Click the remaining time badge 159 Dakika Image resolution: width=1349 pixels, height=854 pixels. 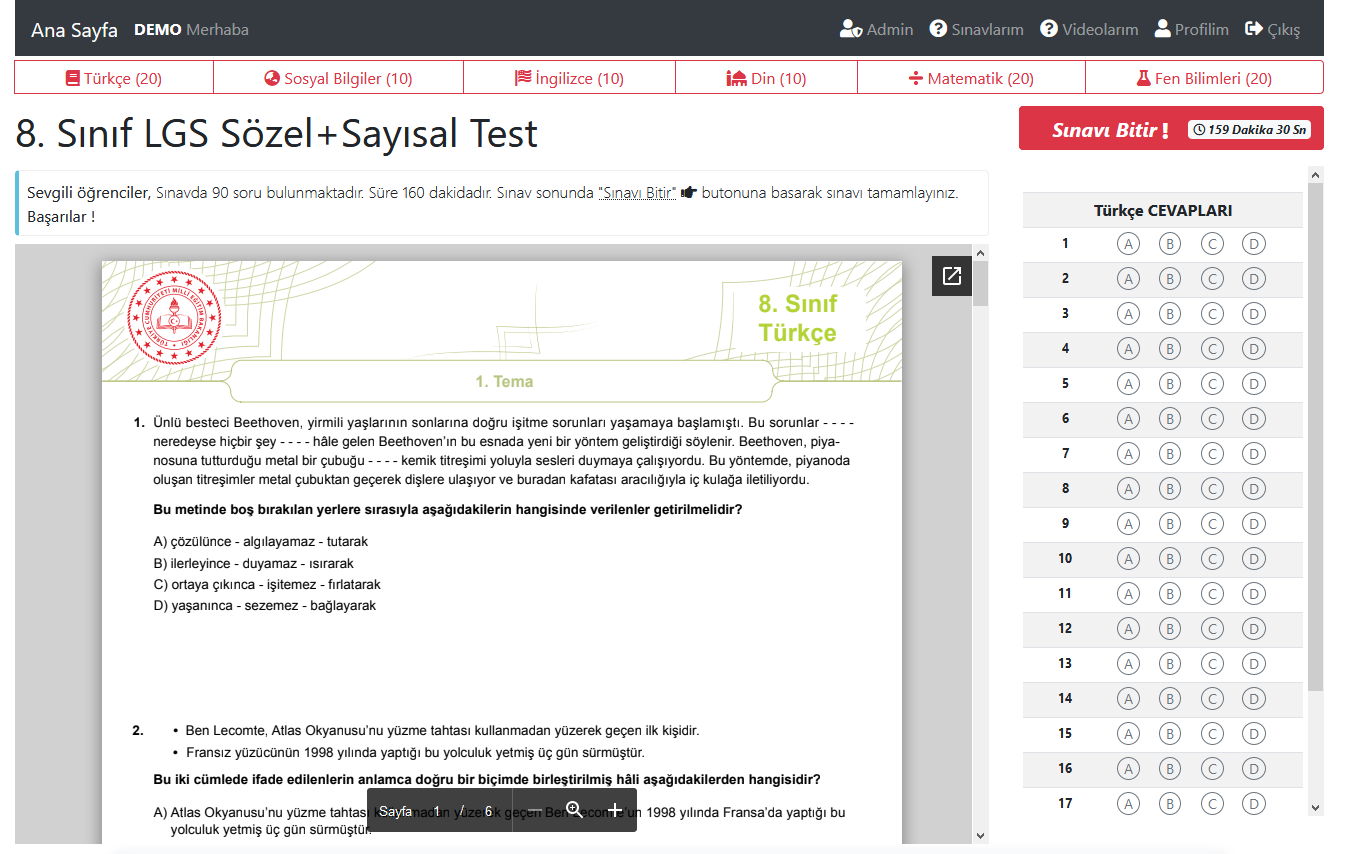1249,129
